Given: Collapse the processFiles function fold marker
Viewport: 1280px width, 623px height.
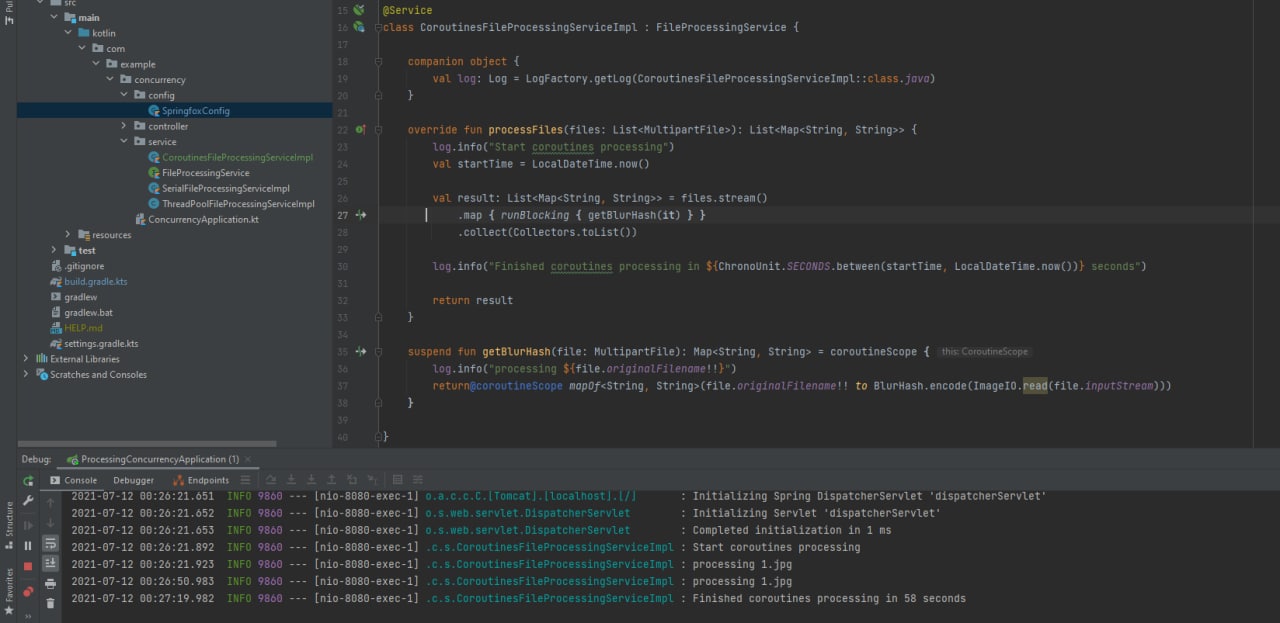Looking at the screenshot, I should point(379,130).
